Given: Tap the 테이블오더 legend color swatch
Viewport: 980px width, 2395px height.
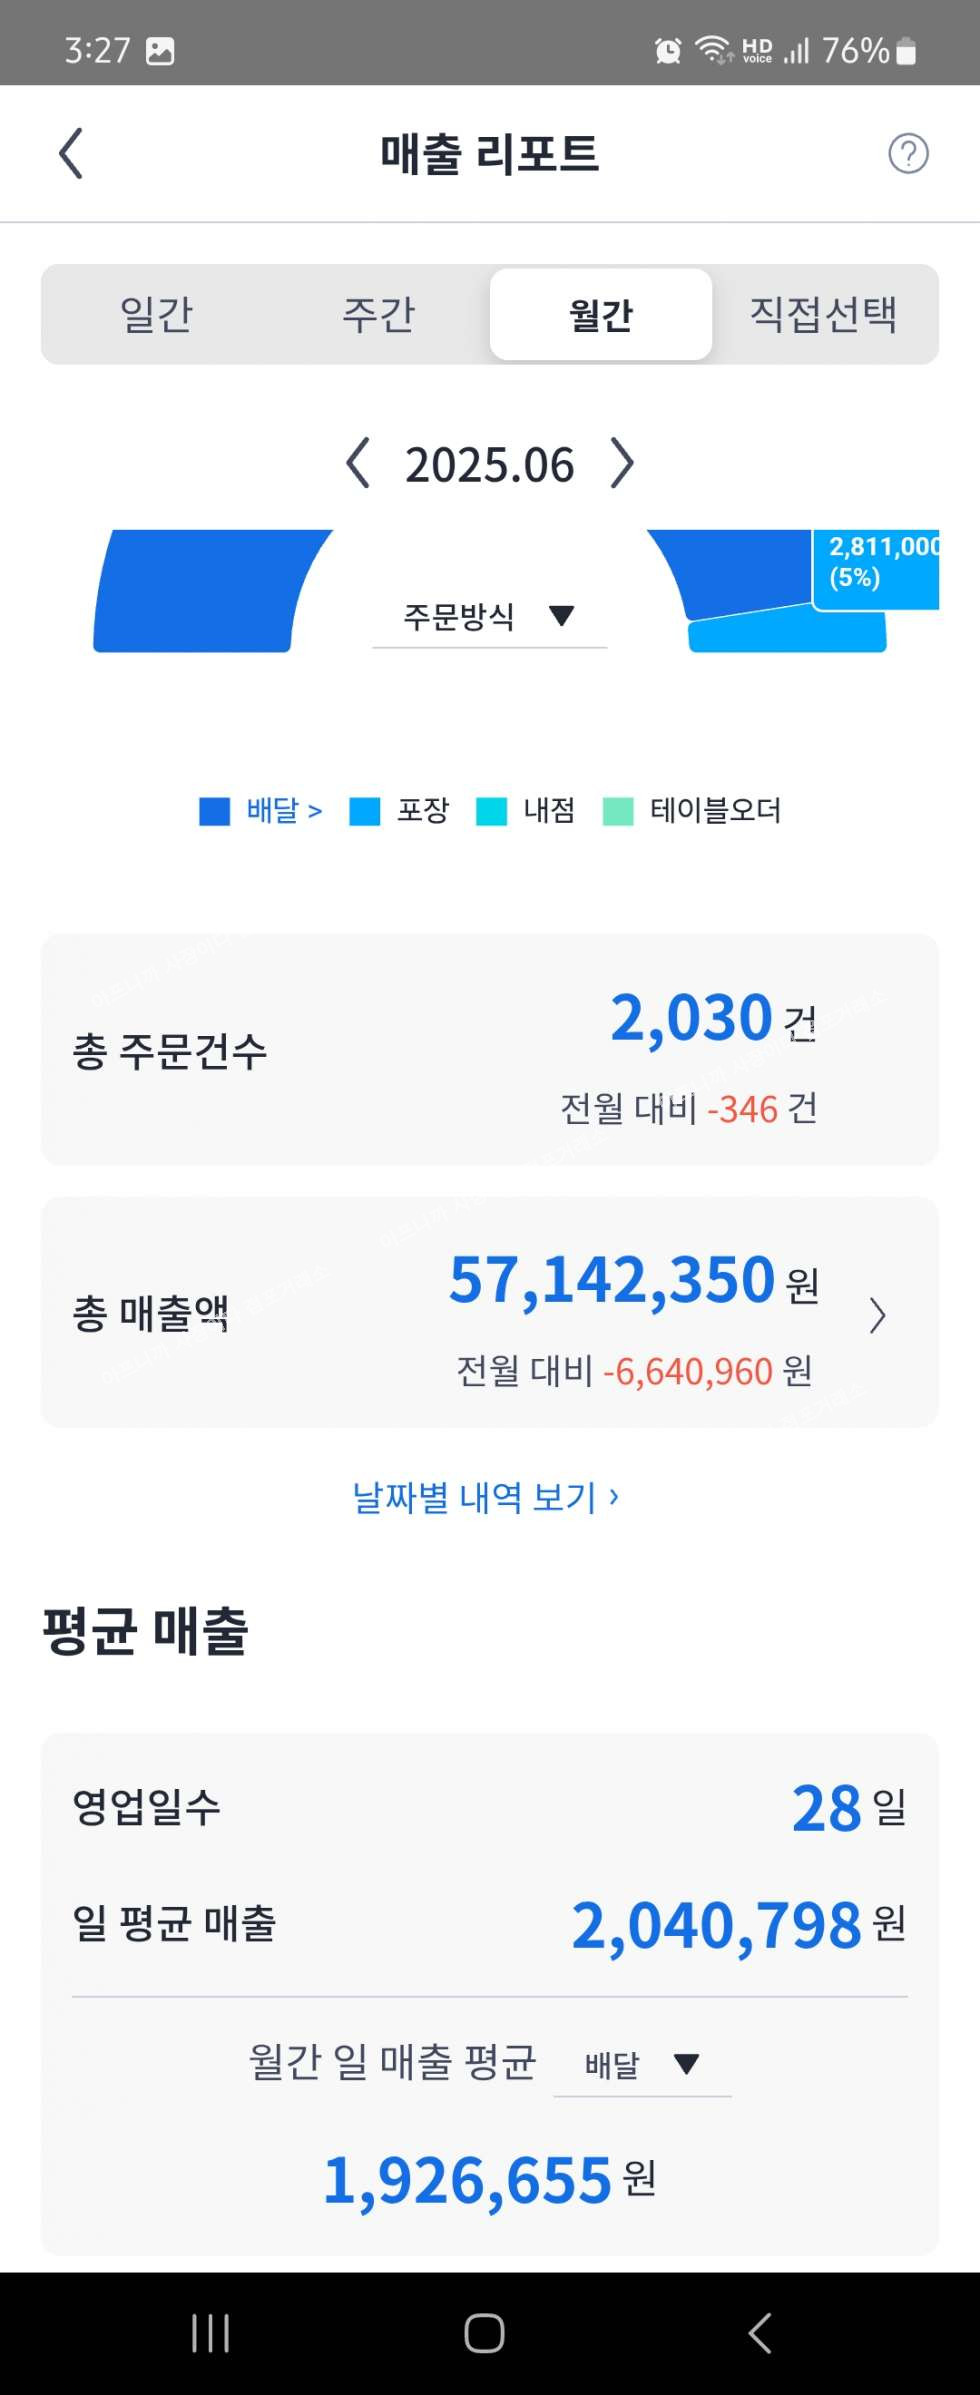Looking at the screenshot, I should coord(618,811).
